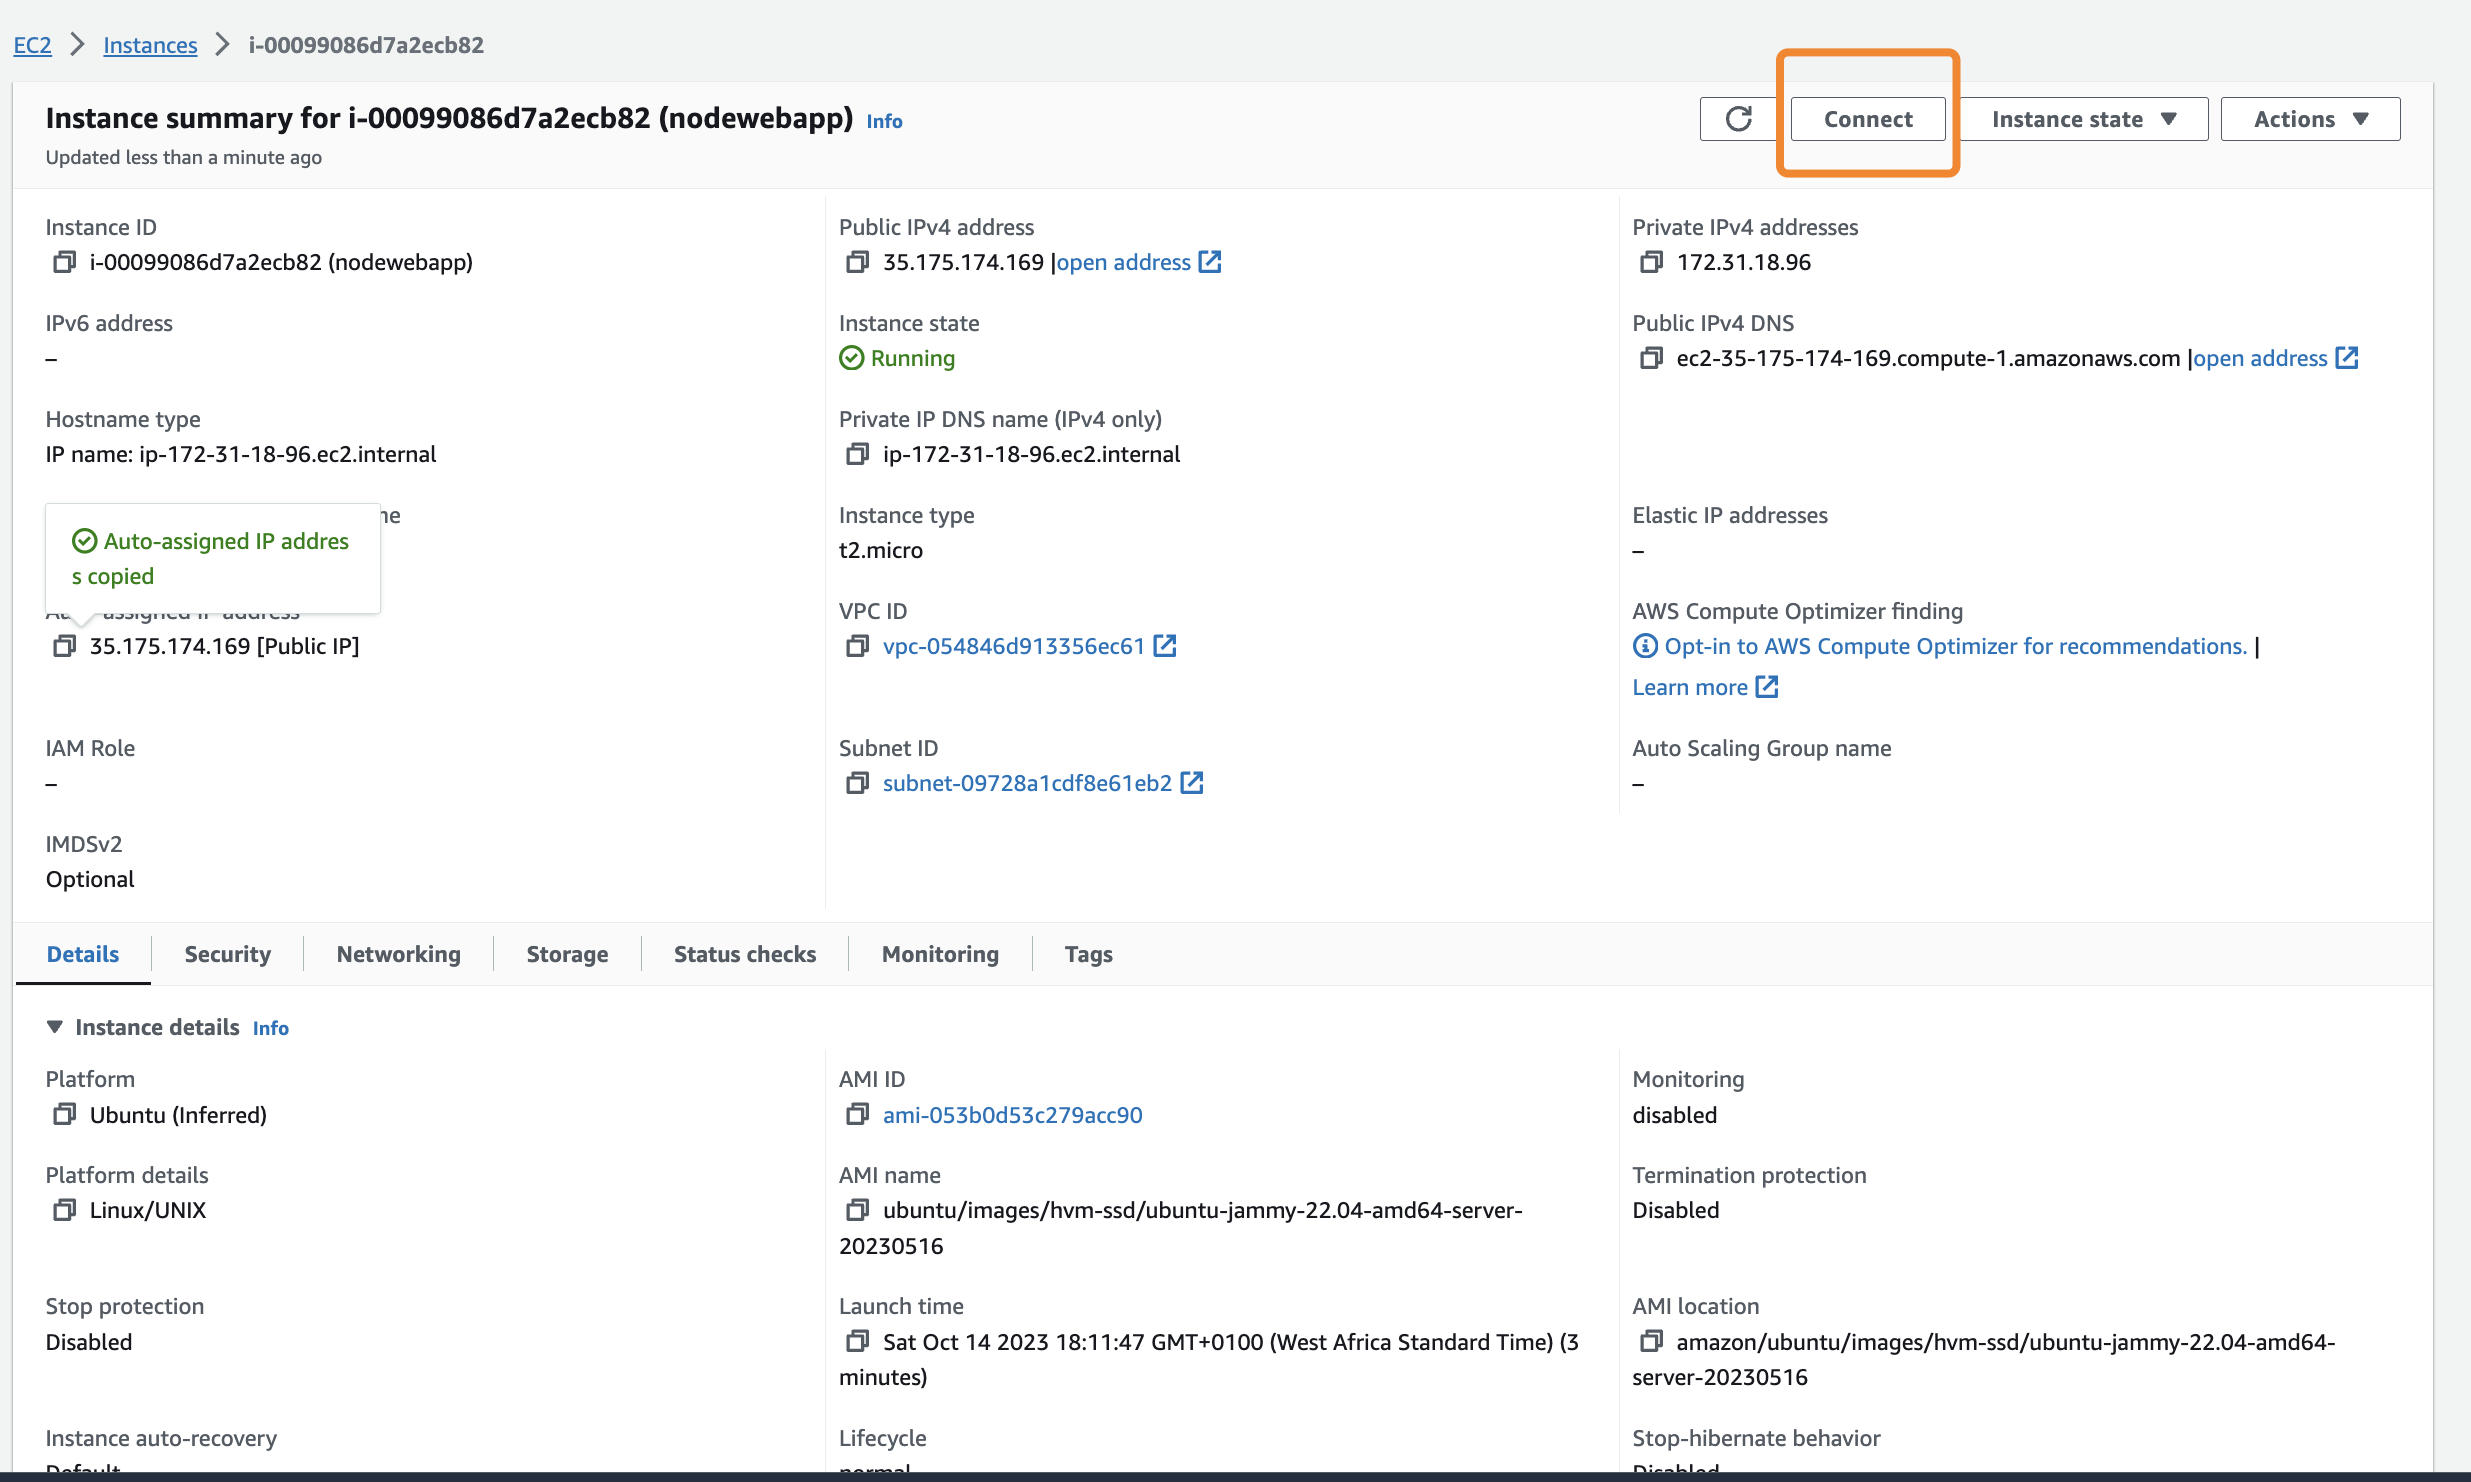
Task: Click Opt-in to AWS Compute Optimizer link
Action: pos(1955,647)
